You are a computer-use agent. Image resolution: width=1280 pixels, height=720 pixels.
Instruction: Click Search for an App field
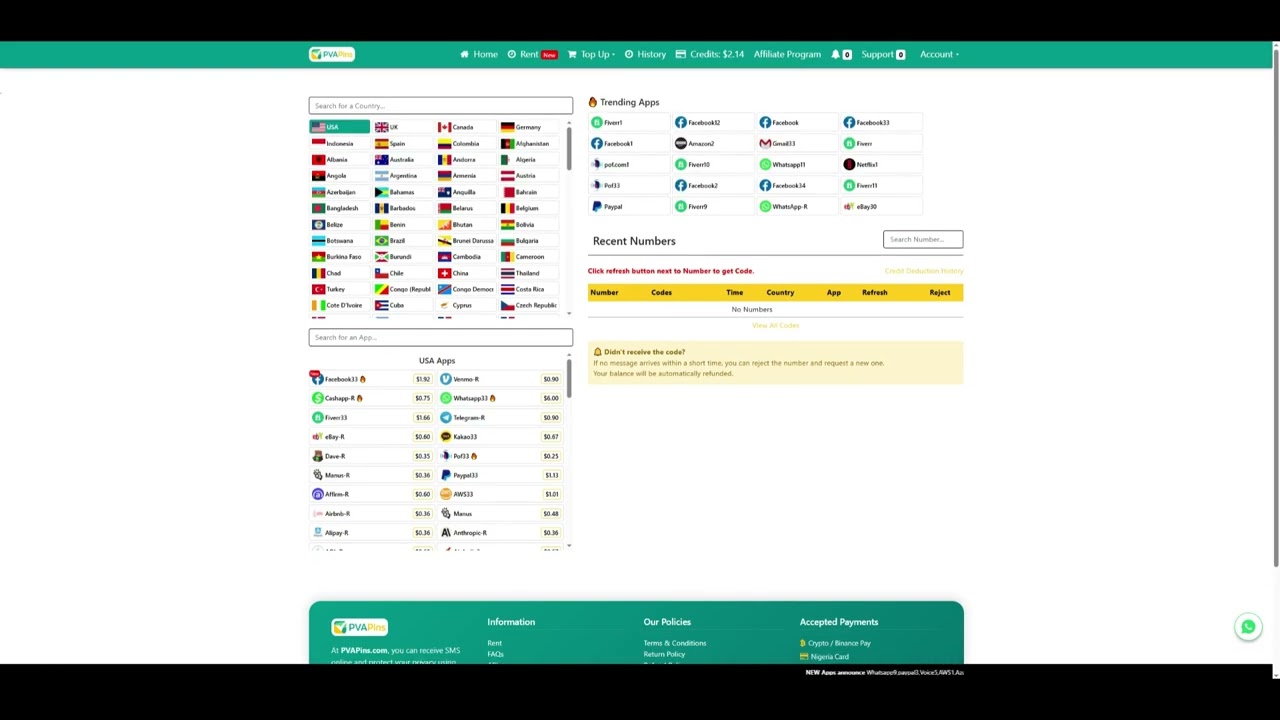441,337
